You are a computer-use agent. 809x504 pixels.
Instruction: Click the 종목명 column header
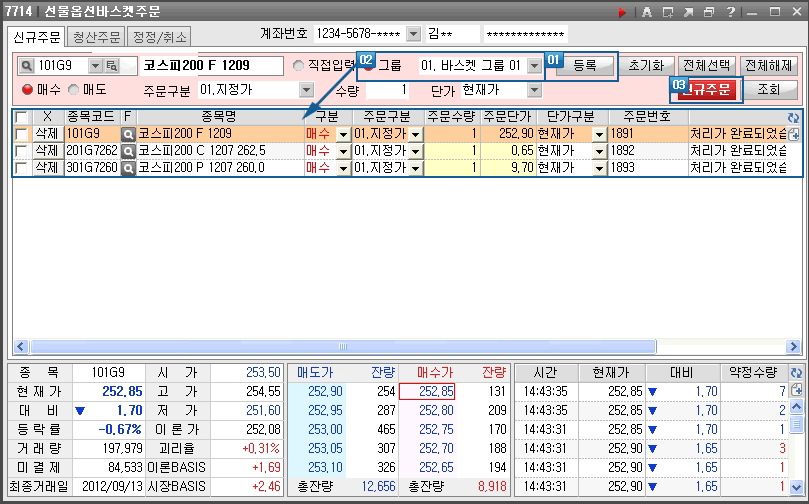pyautogui.click(x=219, y=117)
